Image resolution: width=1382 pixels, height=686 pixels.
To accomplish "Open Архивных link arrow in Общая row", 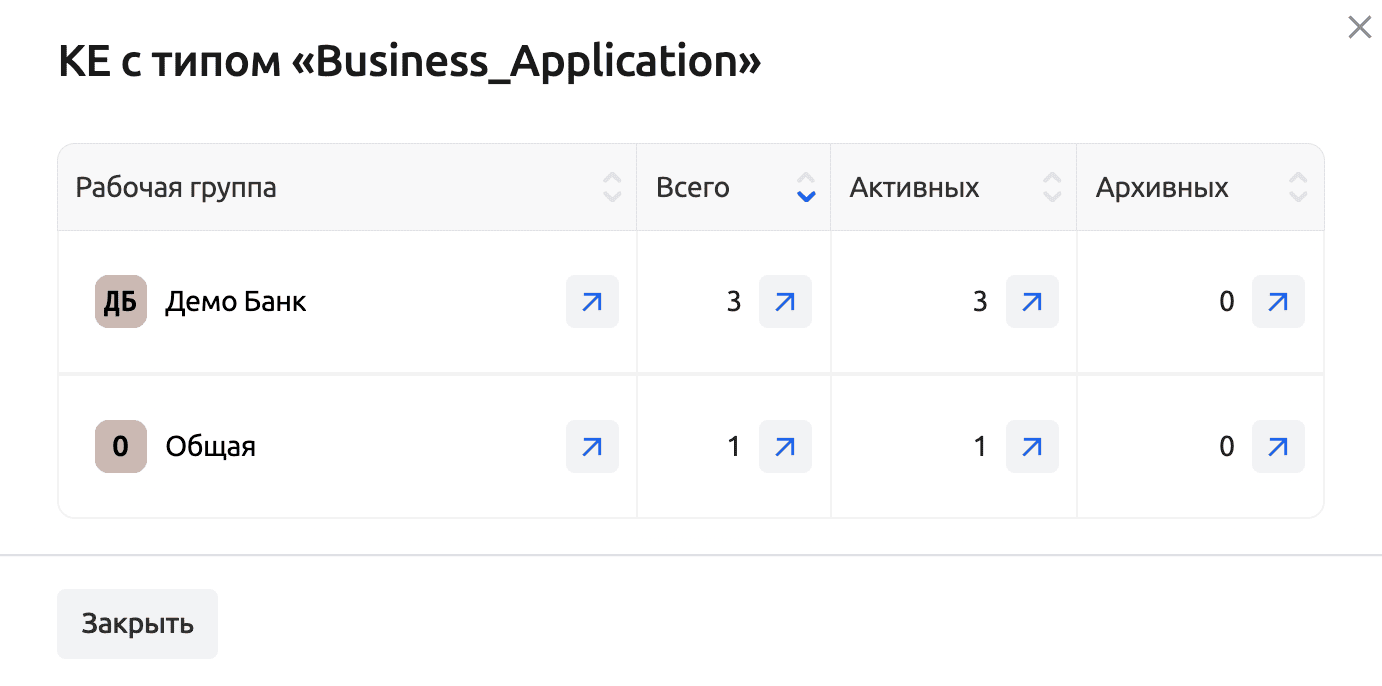I will (x=1278, y=446).
